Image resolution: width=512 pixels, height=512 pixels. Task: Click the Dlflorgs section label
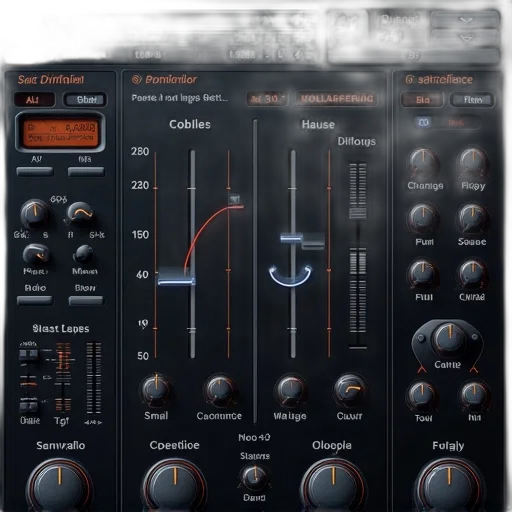pos(356,141)
